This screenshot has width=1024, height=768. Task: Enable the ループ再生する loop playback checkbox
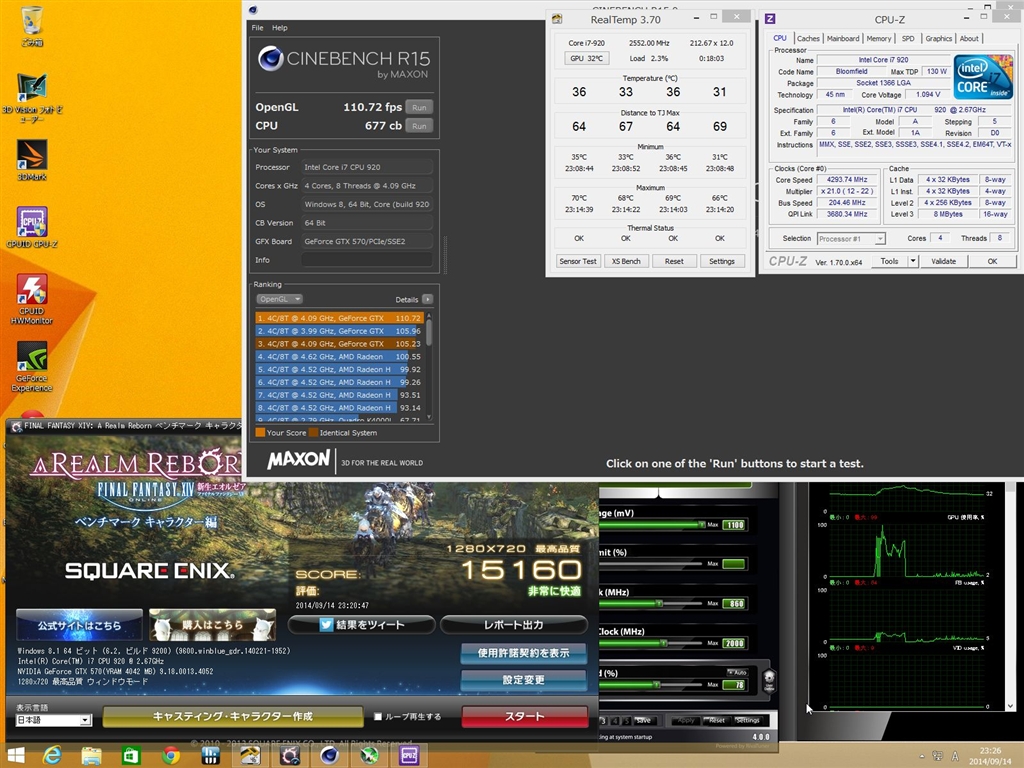377,716
